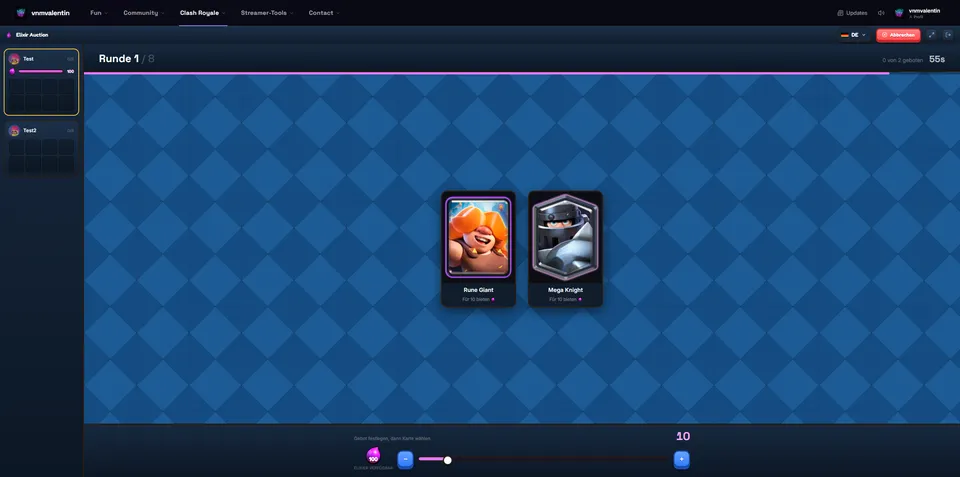Toggle fullscreen with the arrows icon
Viewport: 960px width, 477px height.
pyautogui.click(x=931, y=35)
